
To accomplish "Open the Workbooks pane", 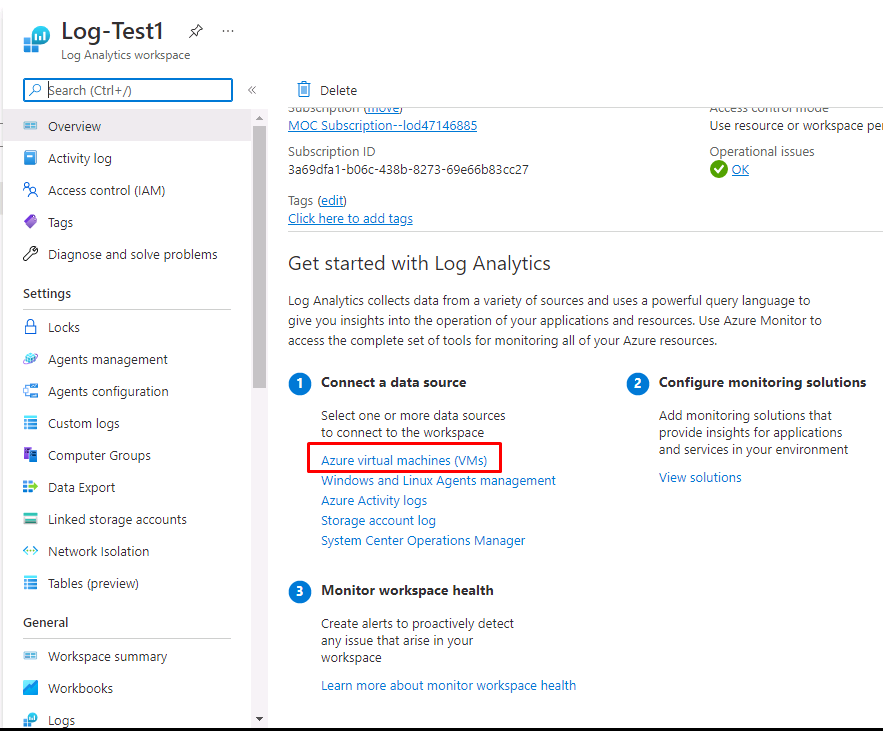I will [80, 688].
